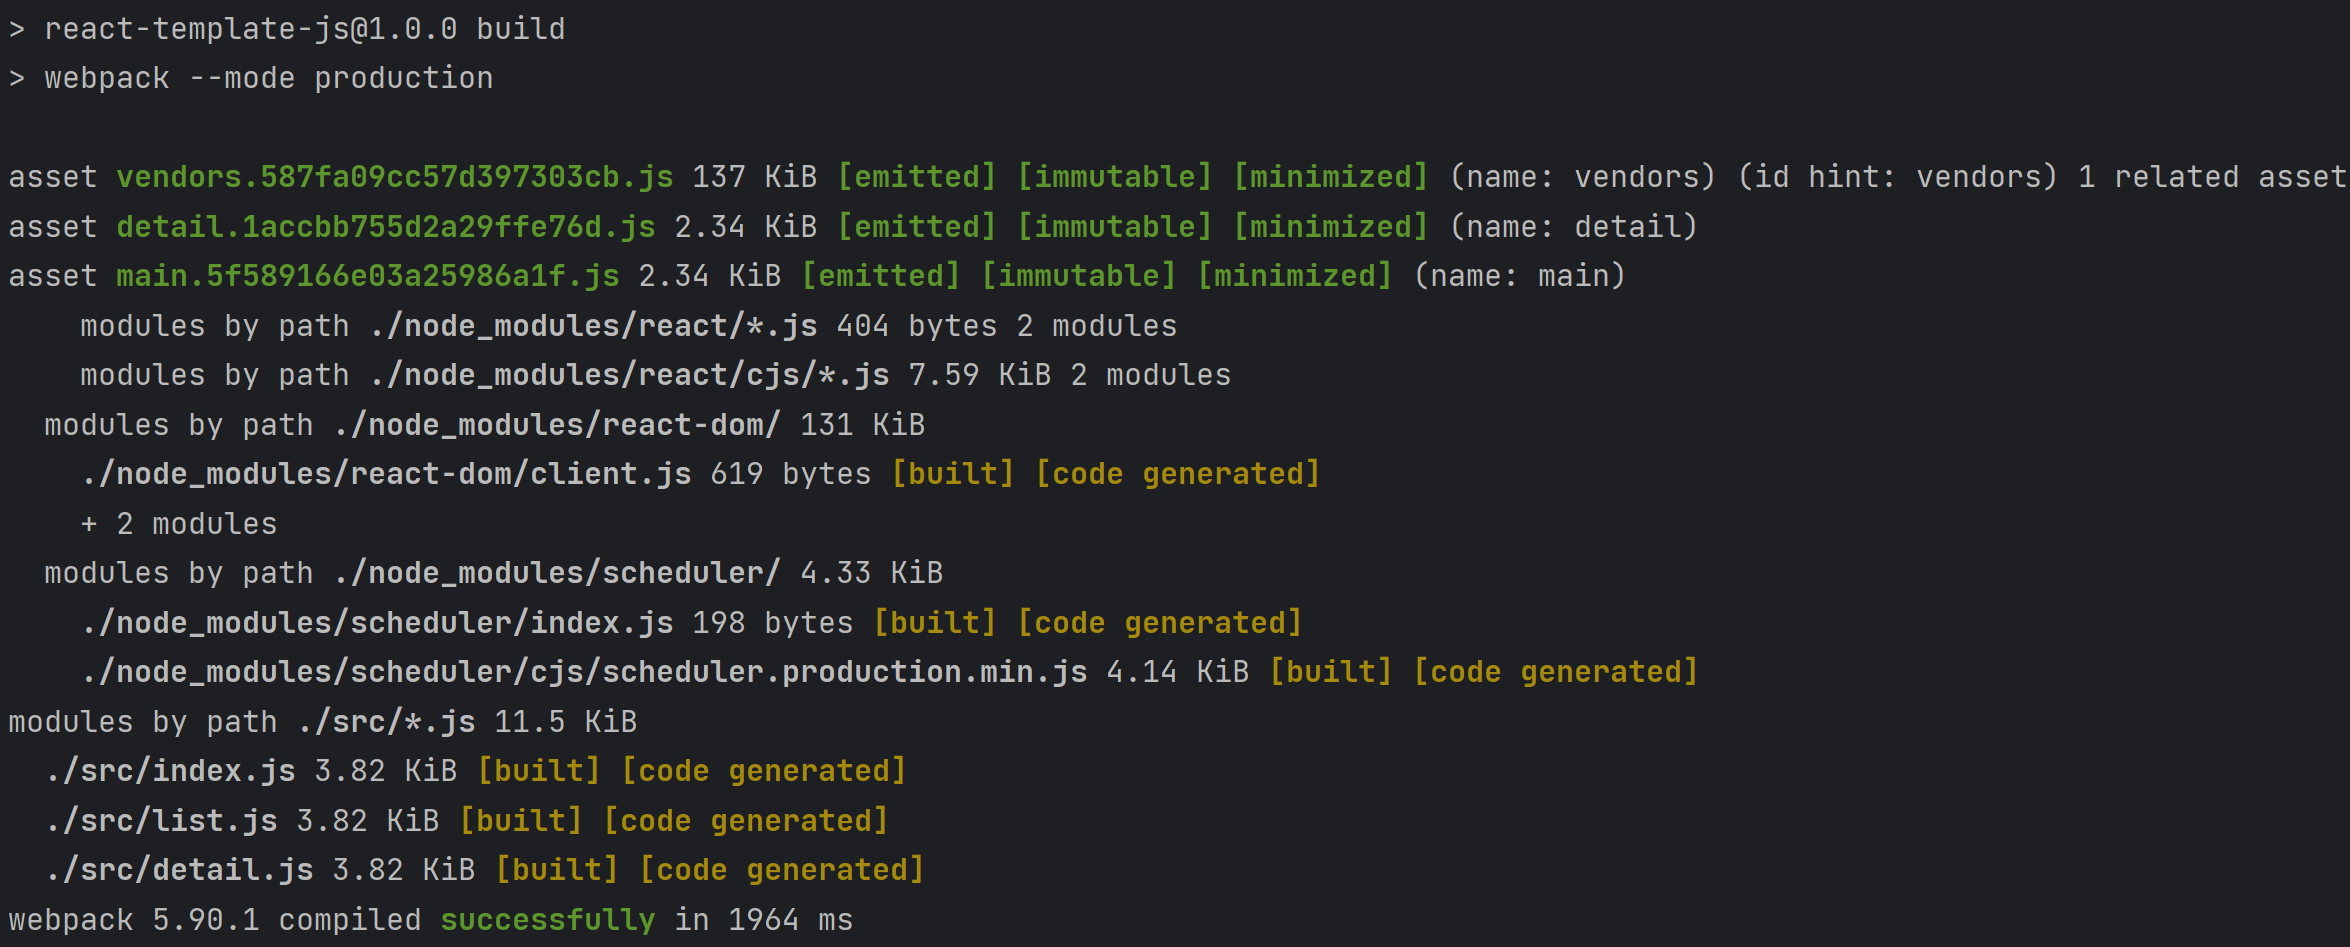Click the ./src/*.js modules path
Viewport: 2350px width, 947px height.
(387, 722)
